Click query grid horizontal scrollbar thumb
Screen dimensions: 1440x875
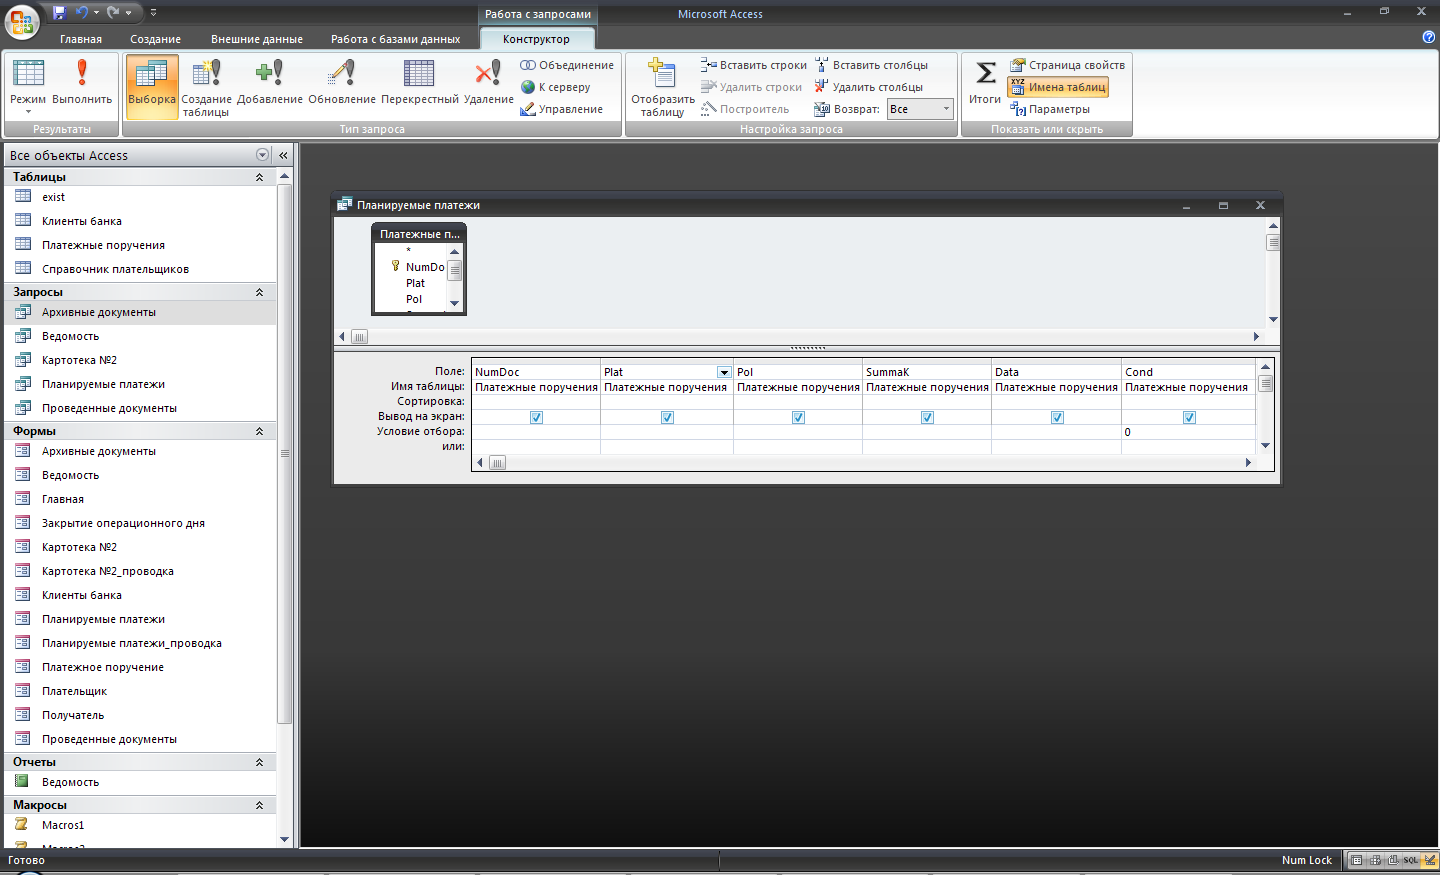(497, 462)
